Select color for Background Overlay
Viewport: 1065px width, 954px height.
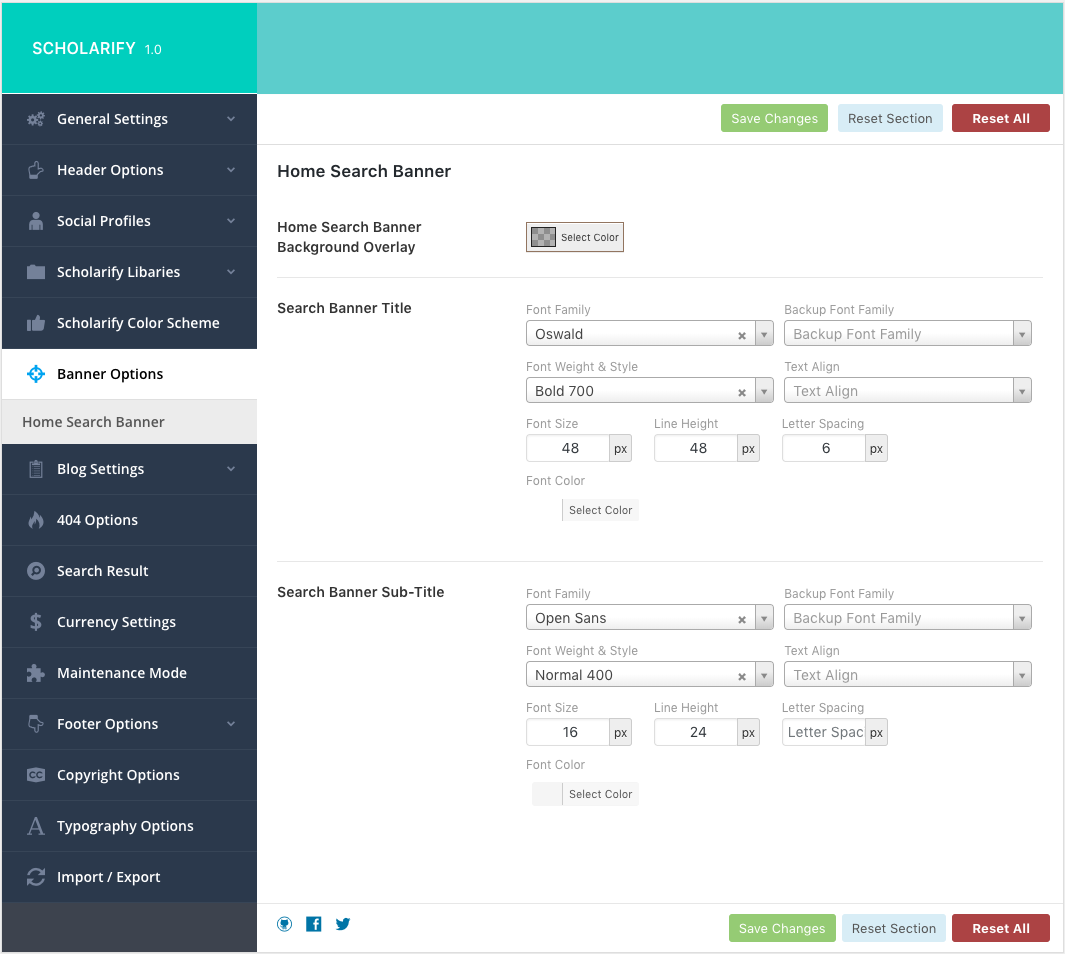(x=575, y=237)
